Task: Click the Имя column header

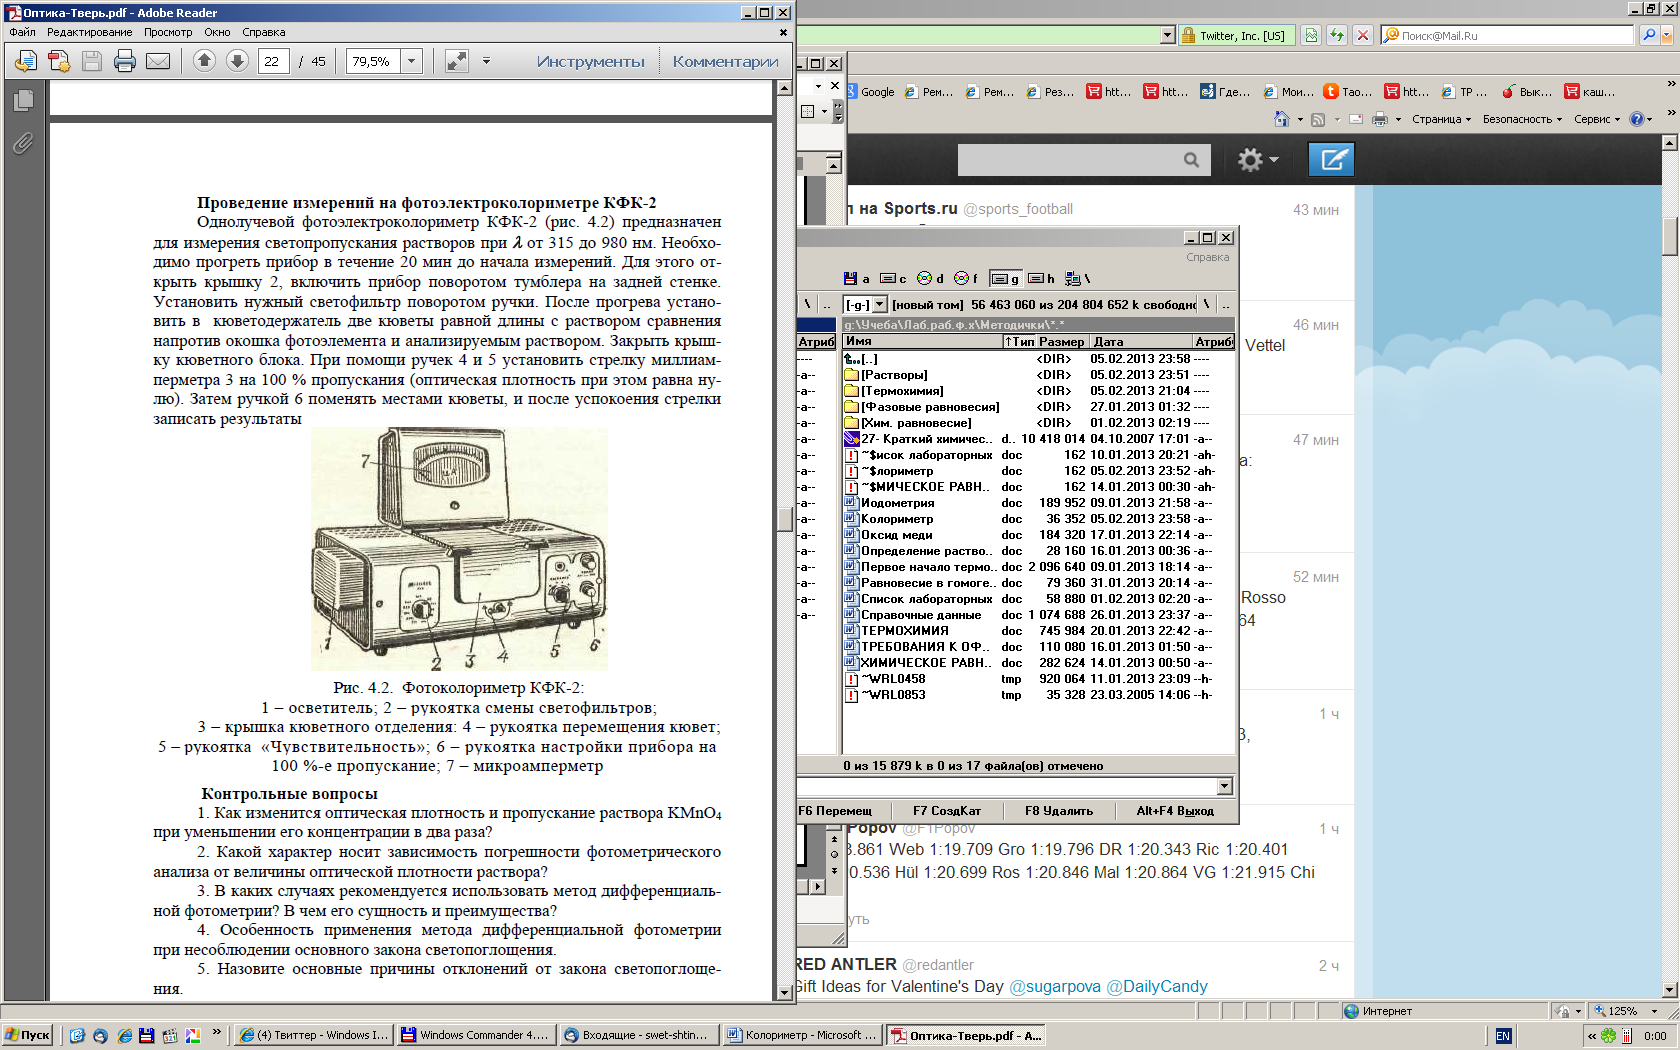Action: click(x=922, y=341)
